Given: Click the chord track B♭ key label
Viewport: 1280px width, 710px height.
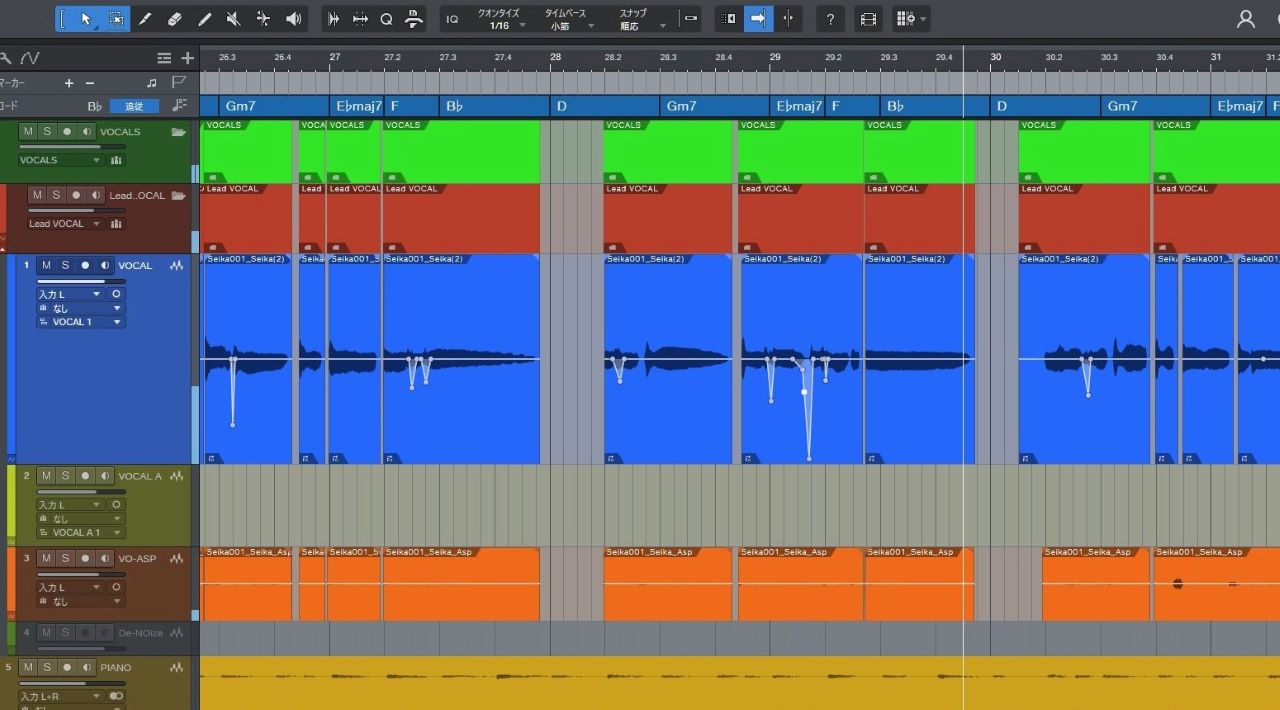Looking at the screenshot, I should click(x=95, y=106).
